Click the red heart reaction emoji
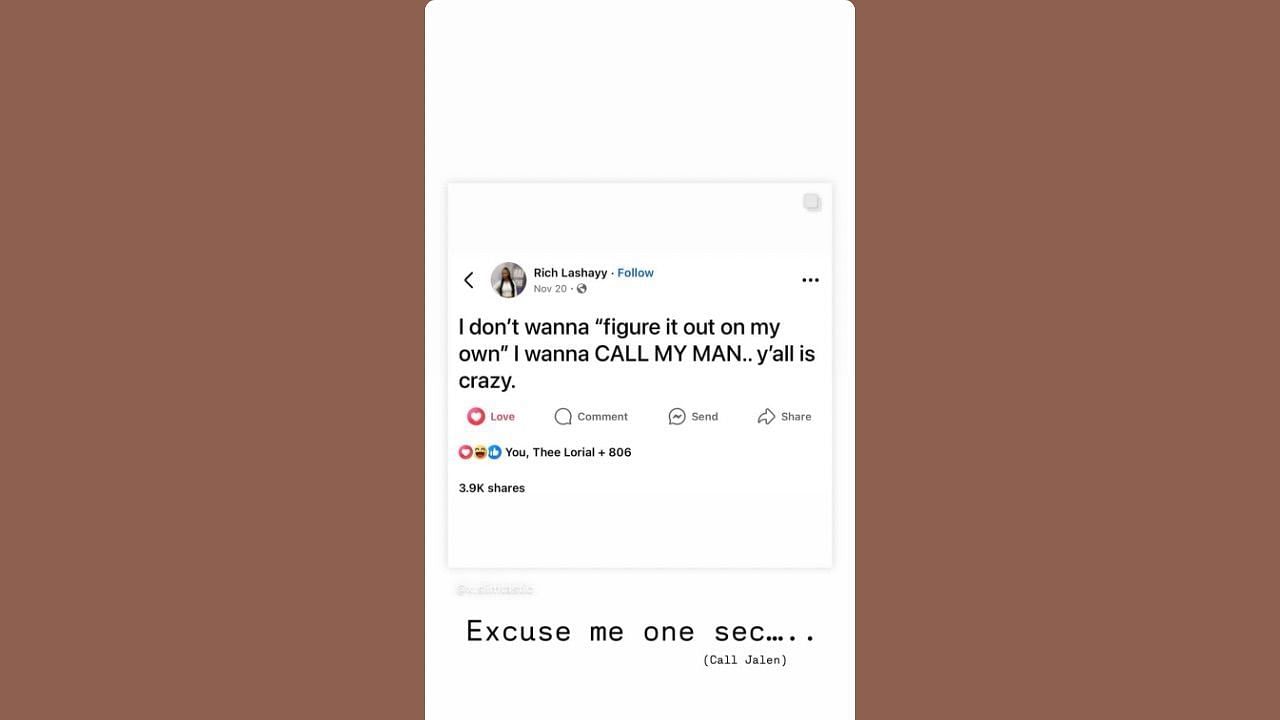Viewport: 1280px width, 720px height. click(x=465, y=452)
